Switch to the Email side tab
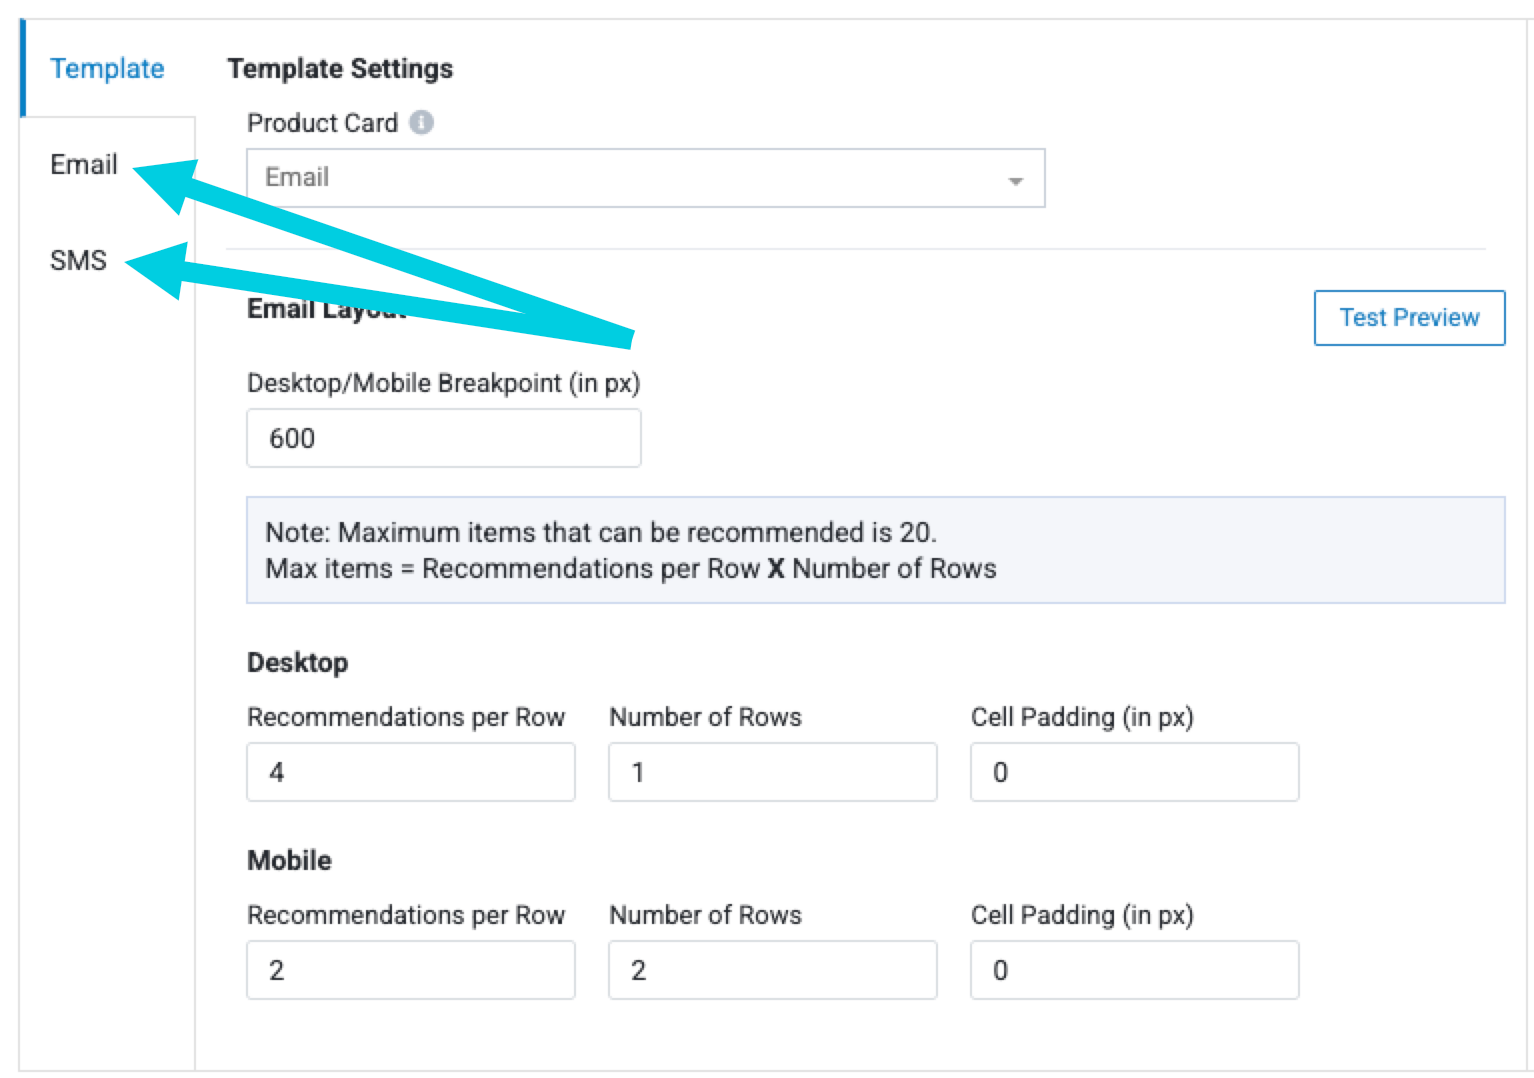The width and height of the screenshot is (1534, 1078). (x=84, y=164)
